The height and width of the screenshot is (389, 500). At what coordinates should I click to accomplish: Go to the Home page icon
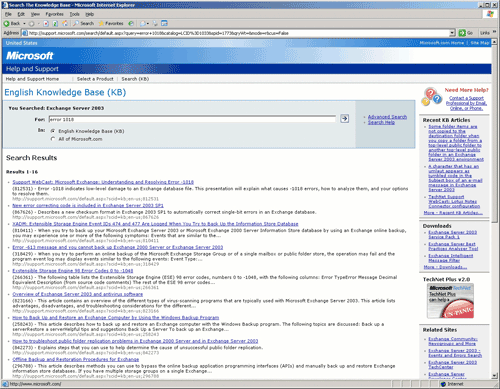(x=65, y=24)
